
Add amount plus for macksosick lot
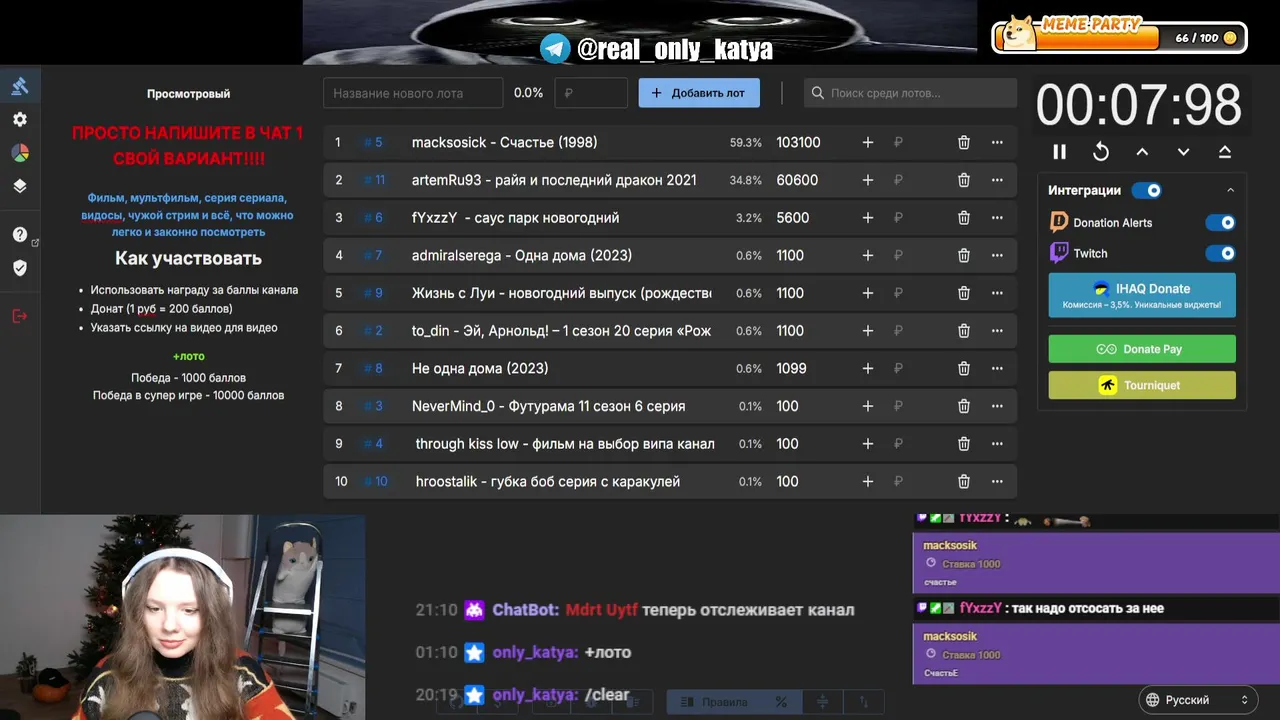point(868,143)
